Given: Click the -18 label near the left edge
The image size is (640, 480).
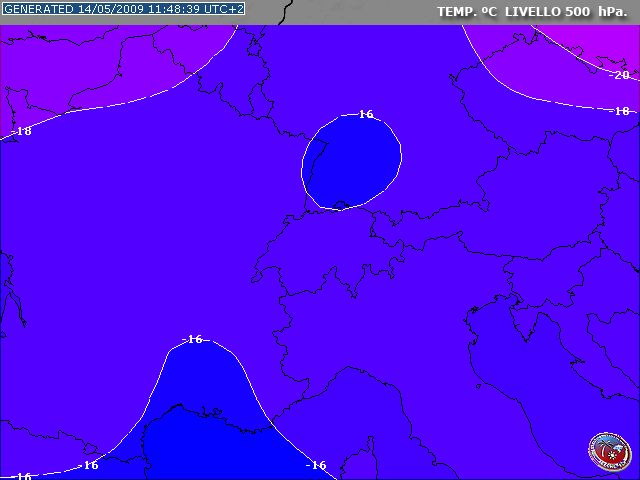Looking at the screenshot, I should pos(22,131).
